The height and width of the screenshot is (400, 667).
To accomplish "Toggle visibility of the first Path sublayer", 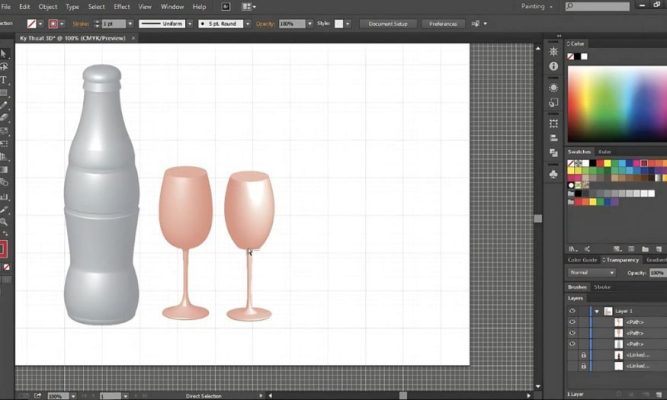I will click(572, 322).
